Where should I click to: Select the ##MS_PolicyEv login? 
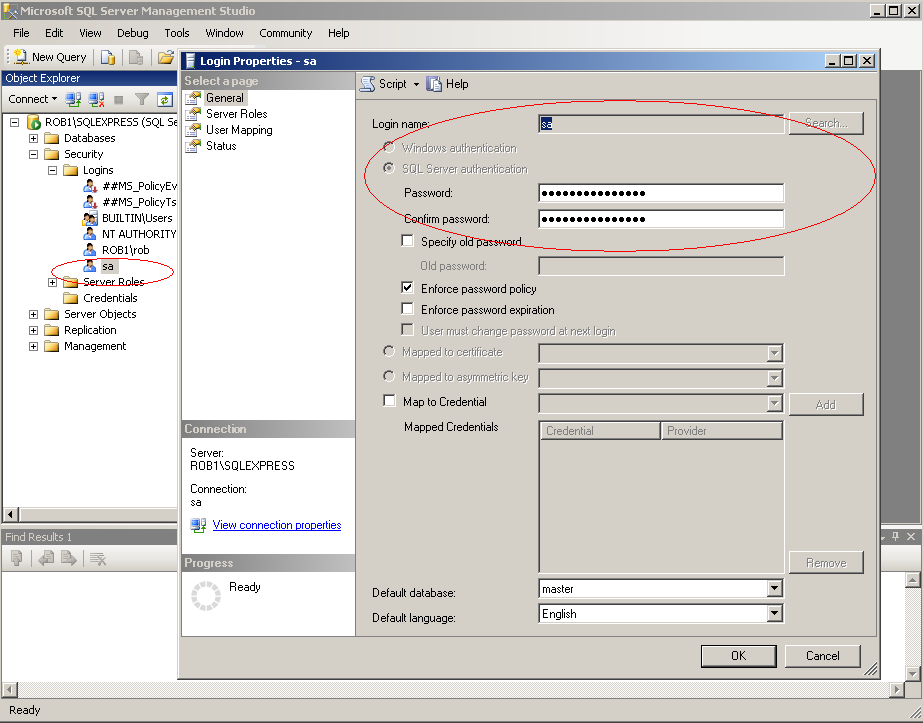coord(140,186)
